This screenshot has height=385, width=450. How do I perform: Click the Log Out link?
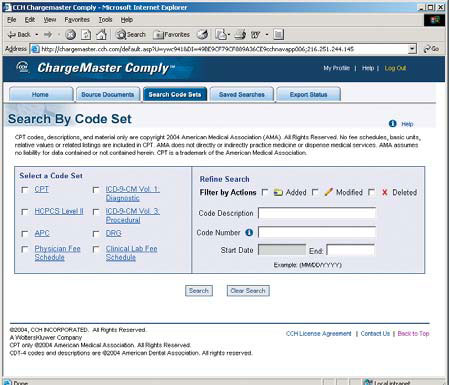click(395, 68)
